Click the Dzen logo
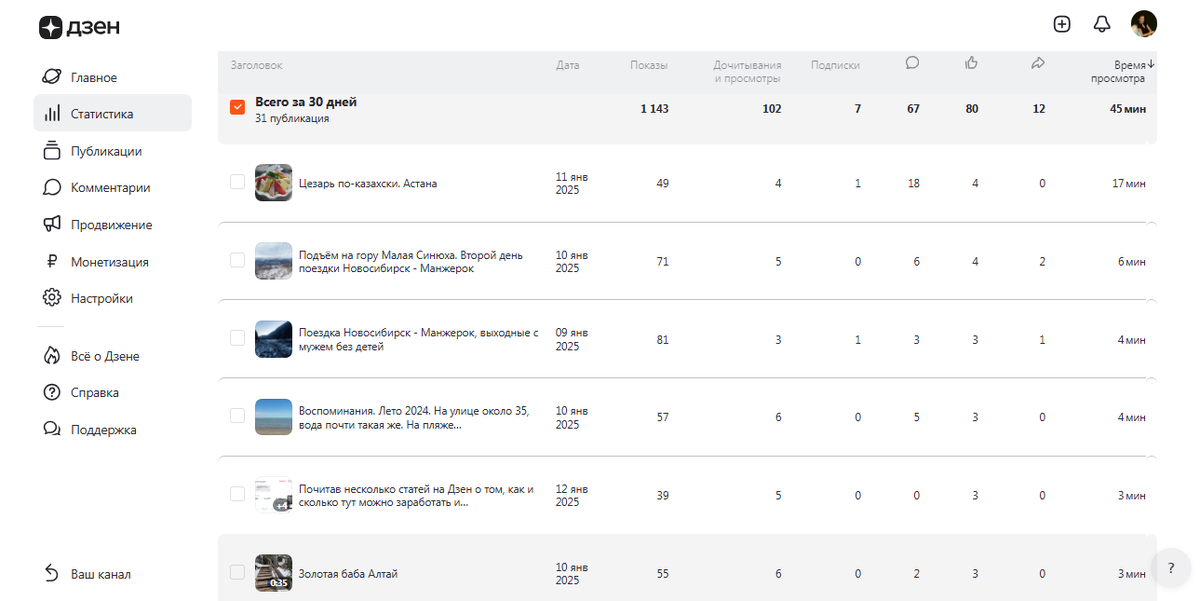 tap(79, 28)
